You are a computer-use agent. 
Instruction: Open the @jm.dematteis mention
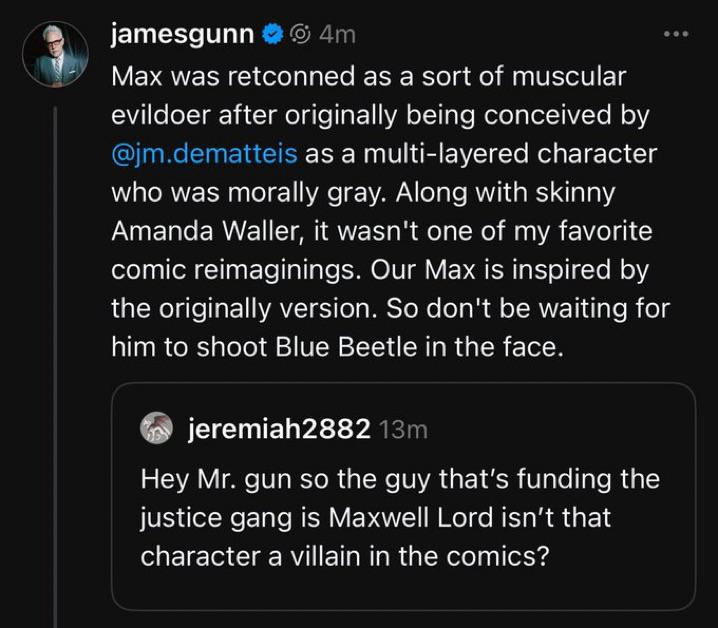(x=198, y=154)
